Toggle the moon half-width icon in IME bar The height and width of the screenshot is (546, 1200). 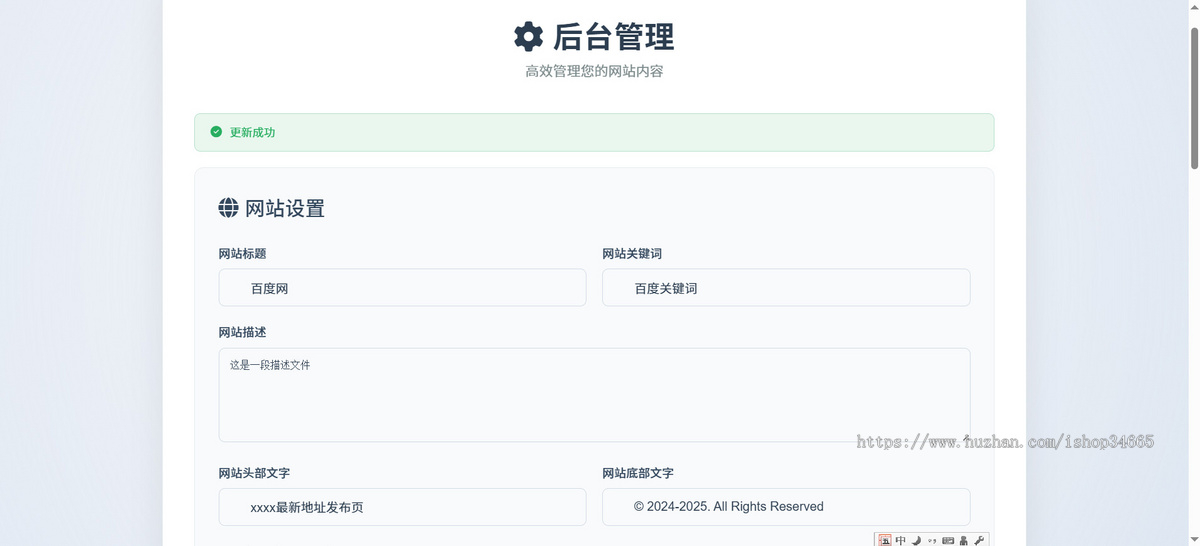pyautogui.click(x=916, y=540)
